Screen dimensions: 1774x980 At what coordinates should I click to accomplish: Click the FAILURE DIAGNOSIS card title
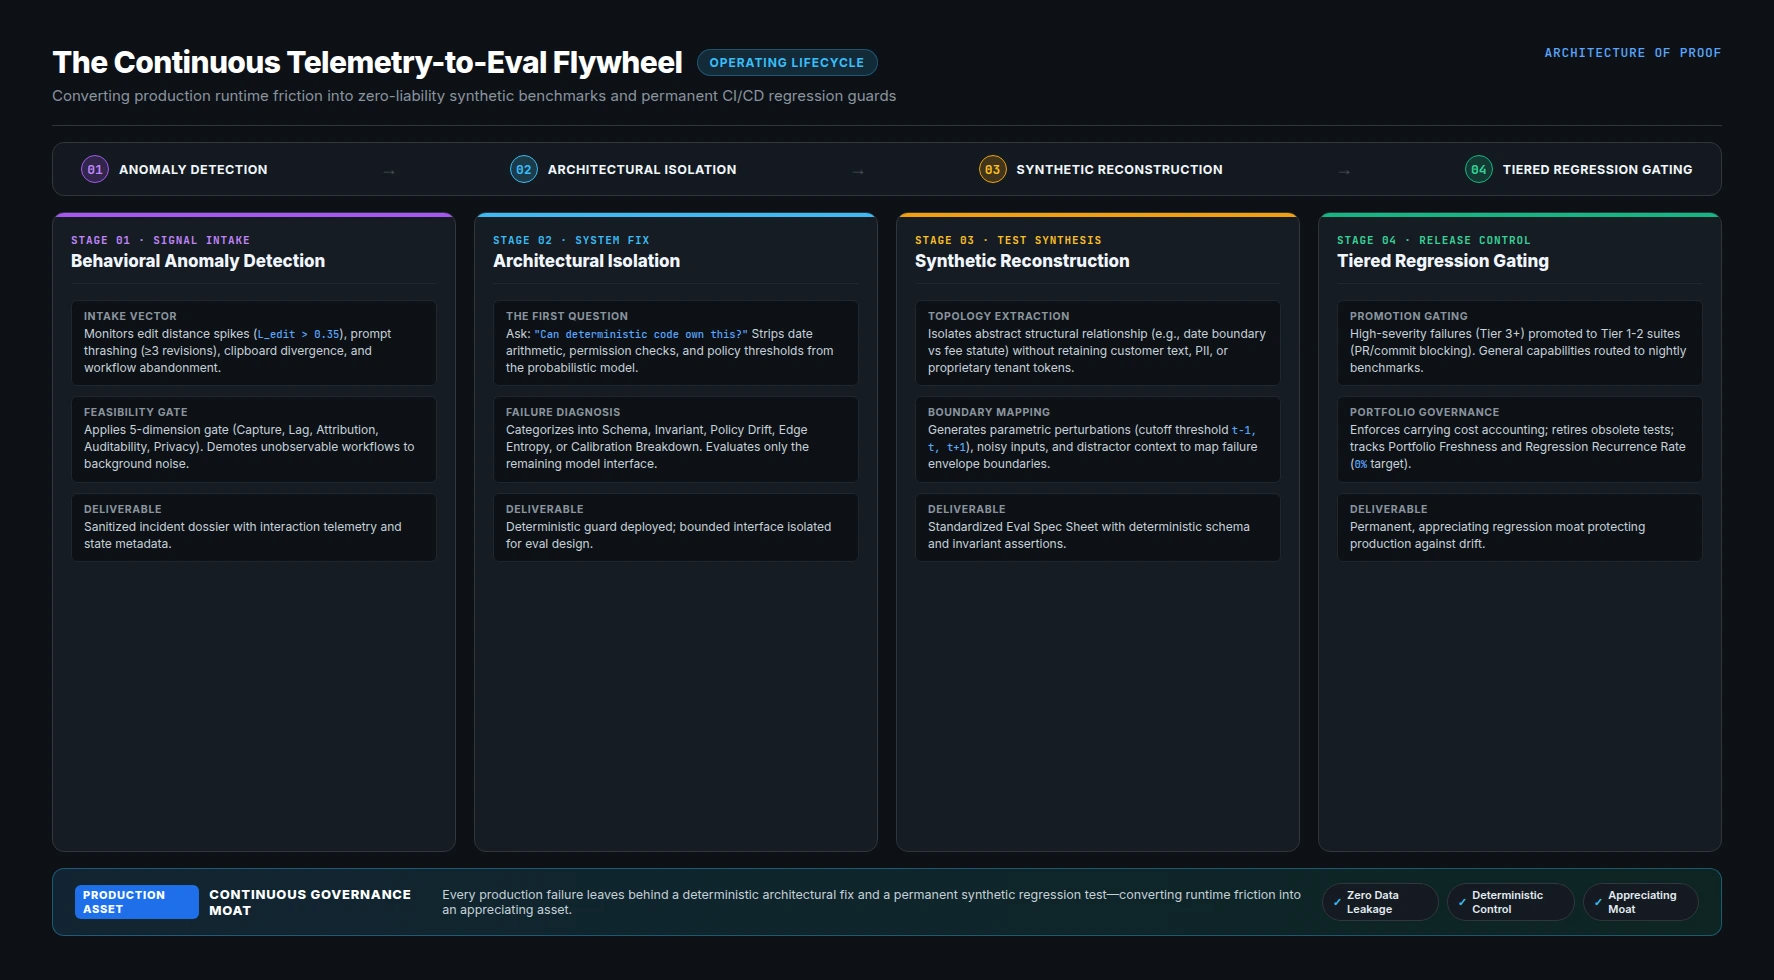563,412
